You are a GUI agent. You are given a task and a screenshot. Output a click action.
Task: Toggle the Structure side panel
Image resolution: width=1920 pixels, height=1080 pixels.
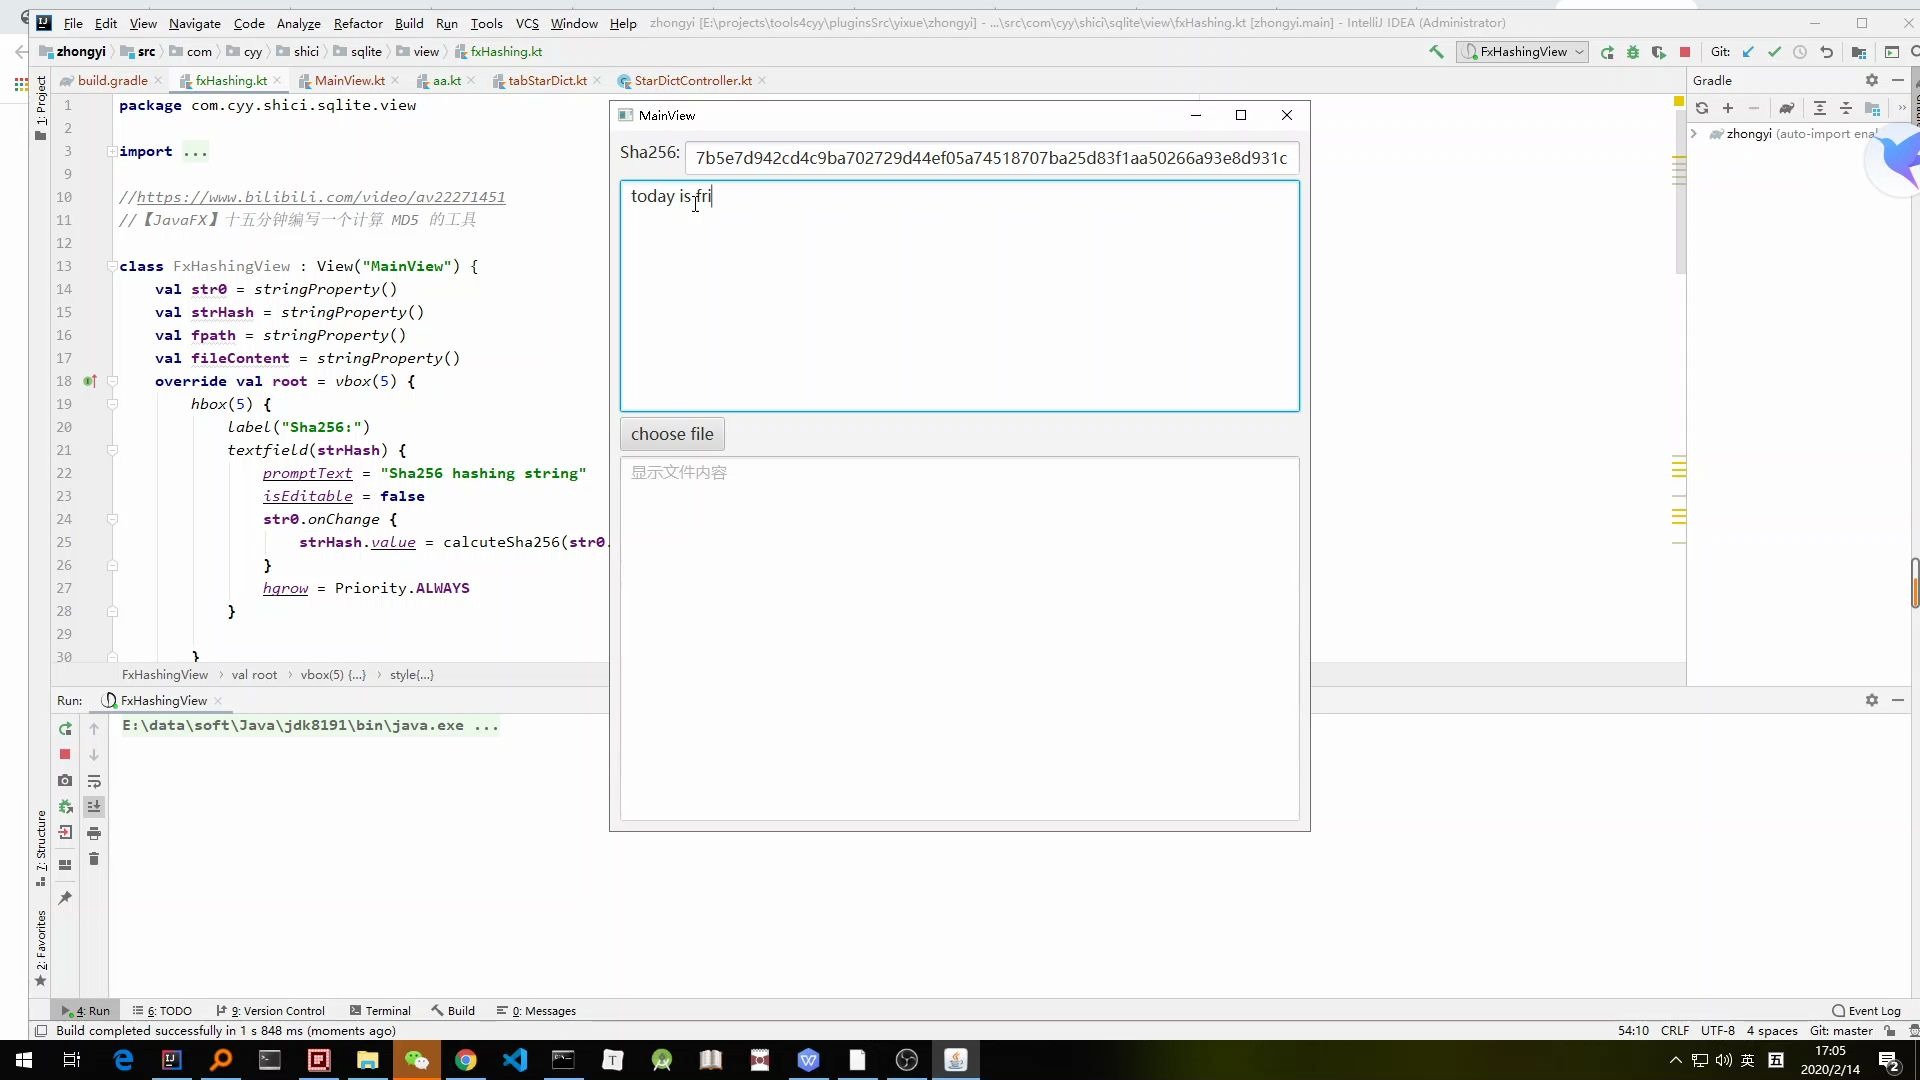click(41, 848)
